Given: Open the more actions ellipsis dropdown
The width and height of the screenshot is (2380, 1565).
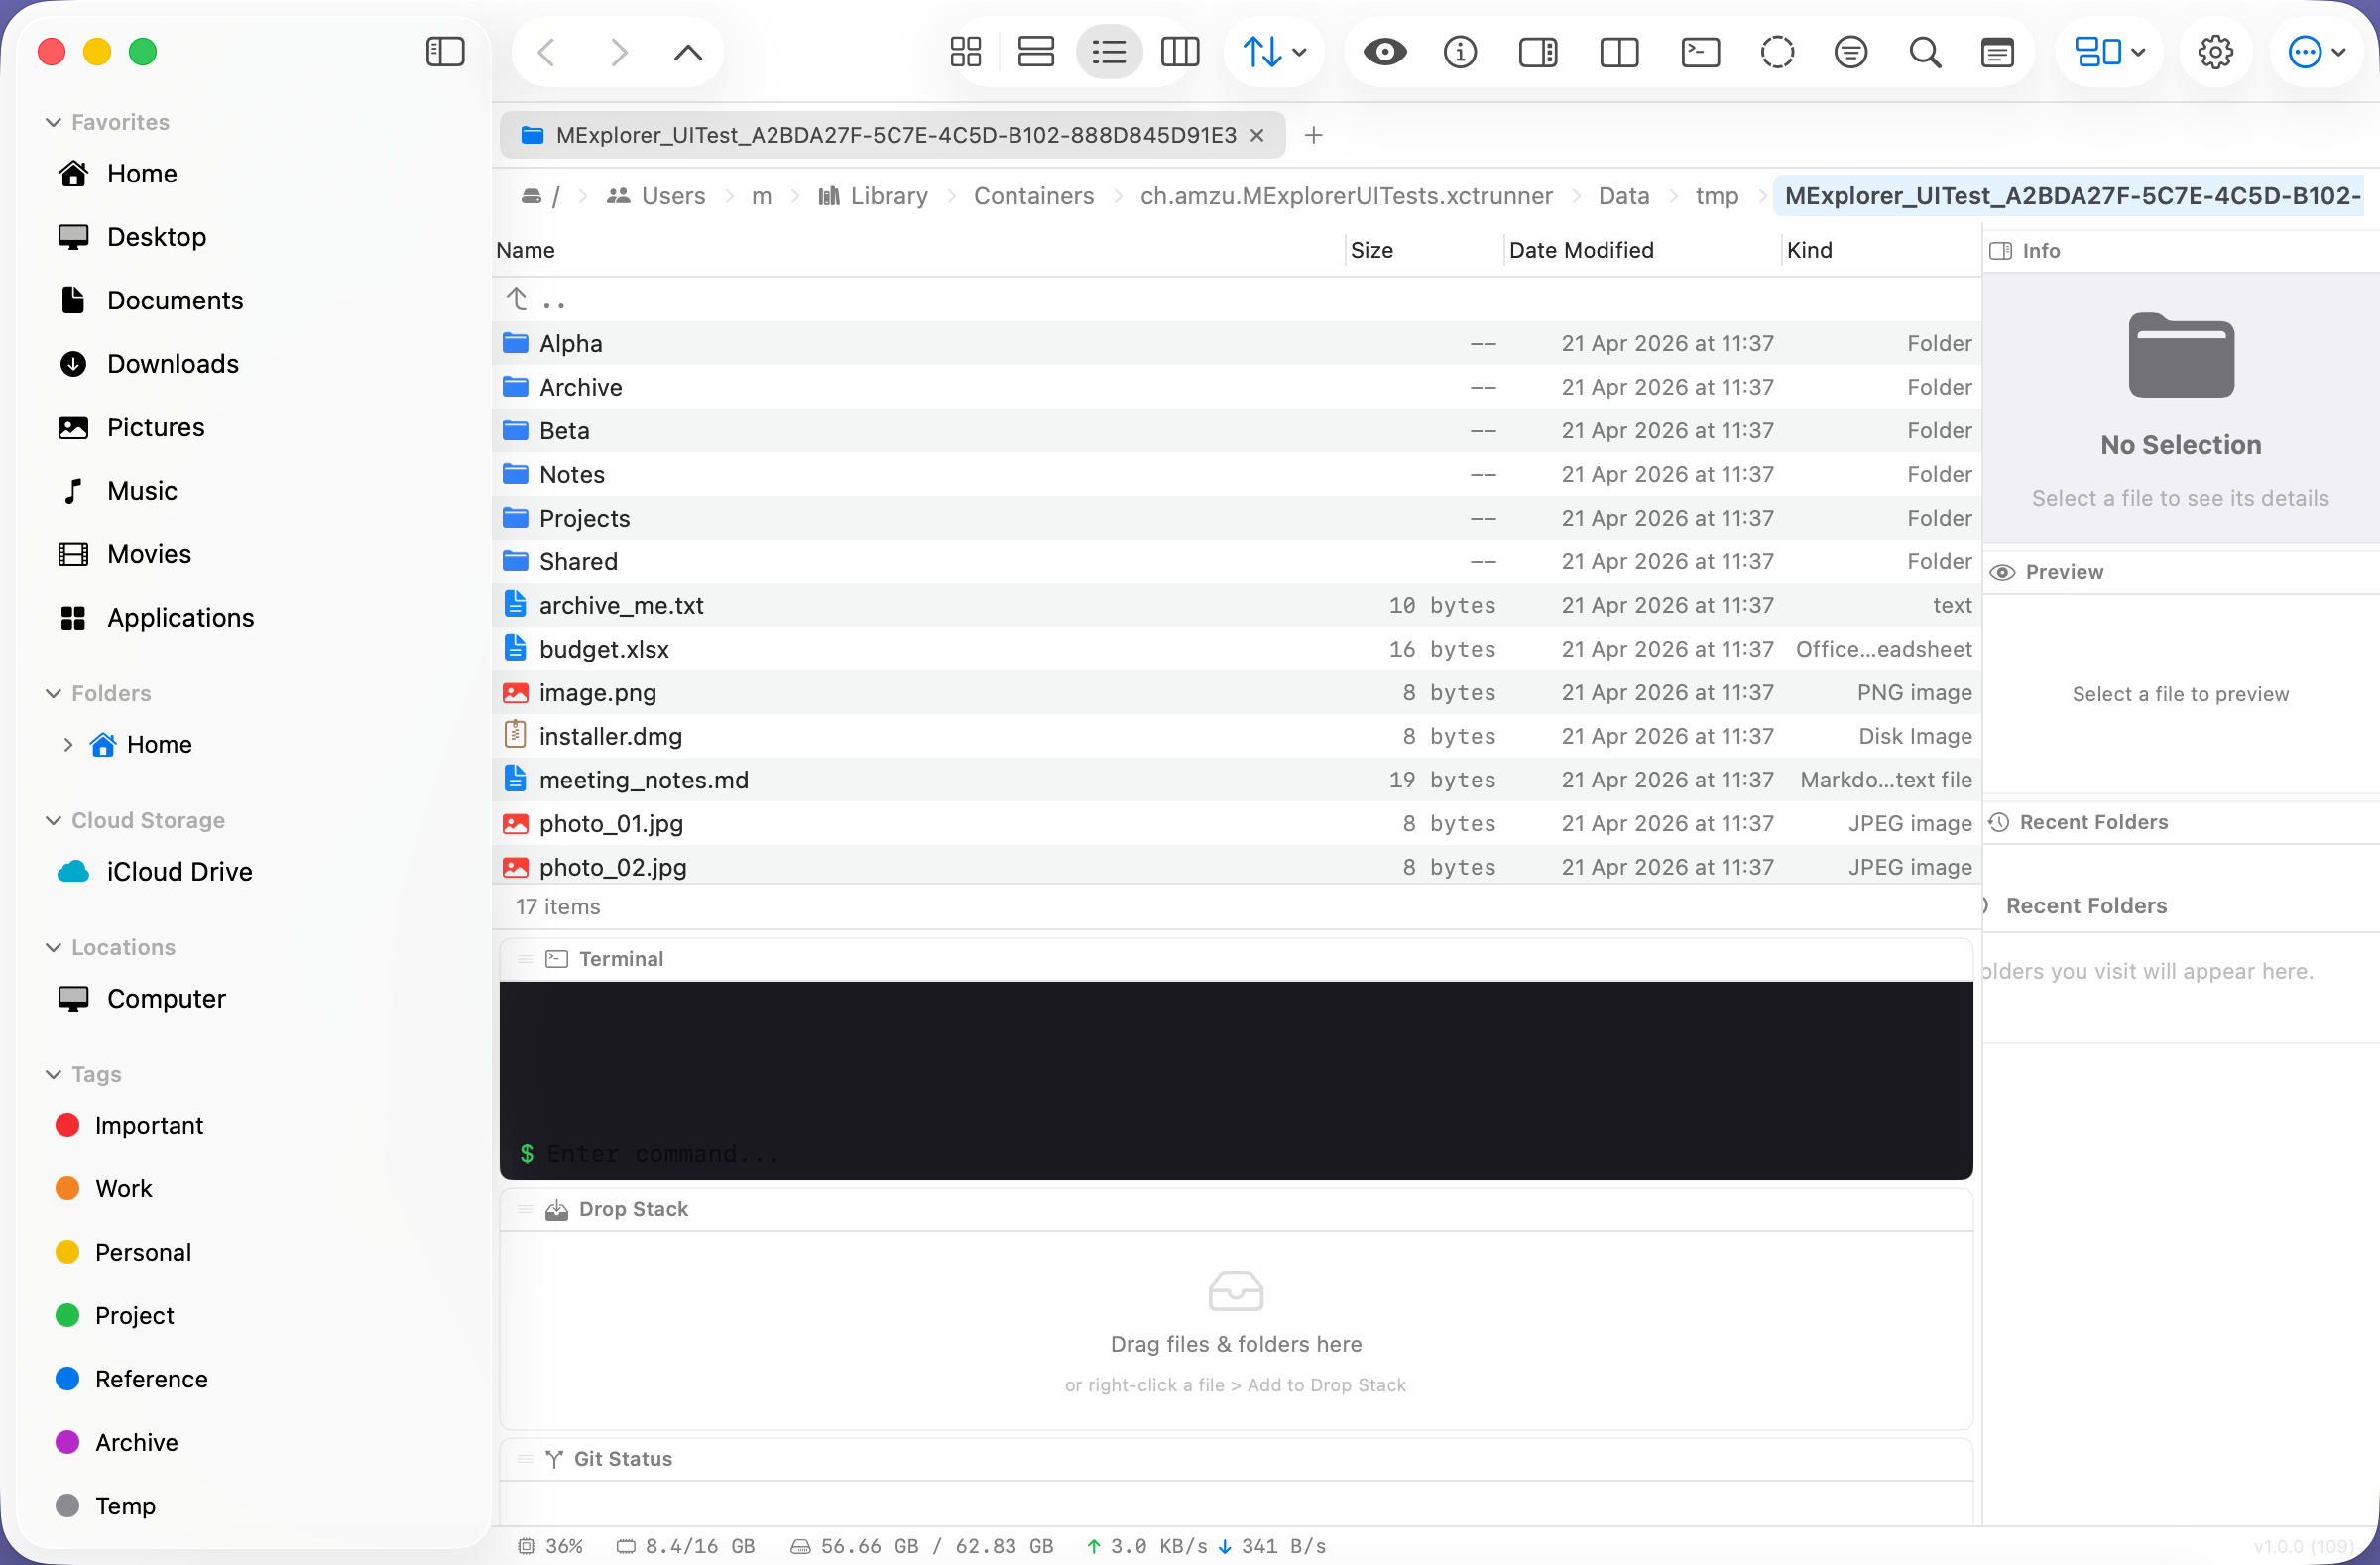Looking at the screenshot, I should coord(2317,52).
